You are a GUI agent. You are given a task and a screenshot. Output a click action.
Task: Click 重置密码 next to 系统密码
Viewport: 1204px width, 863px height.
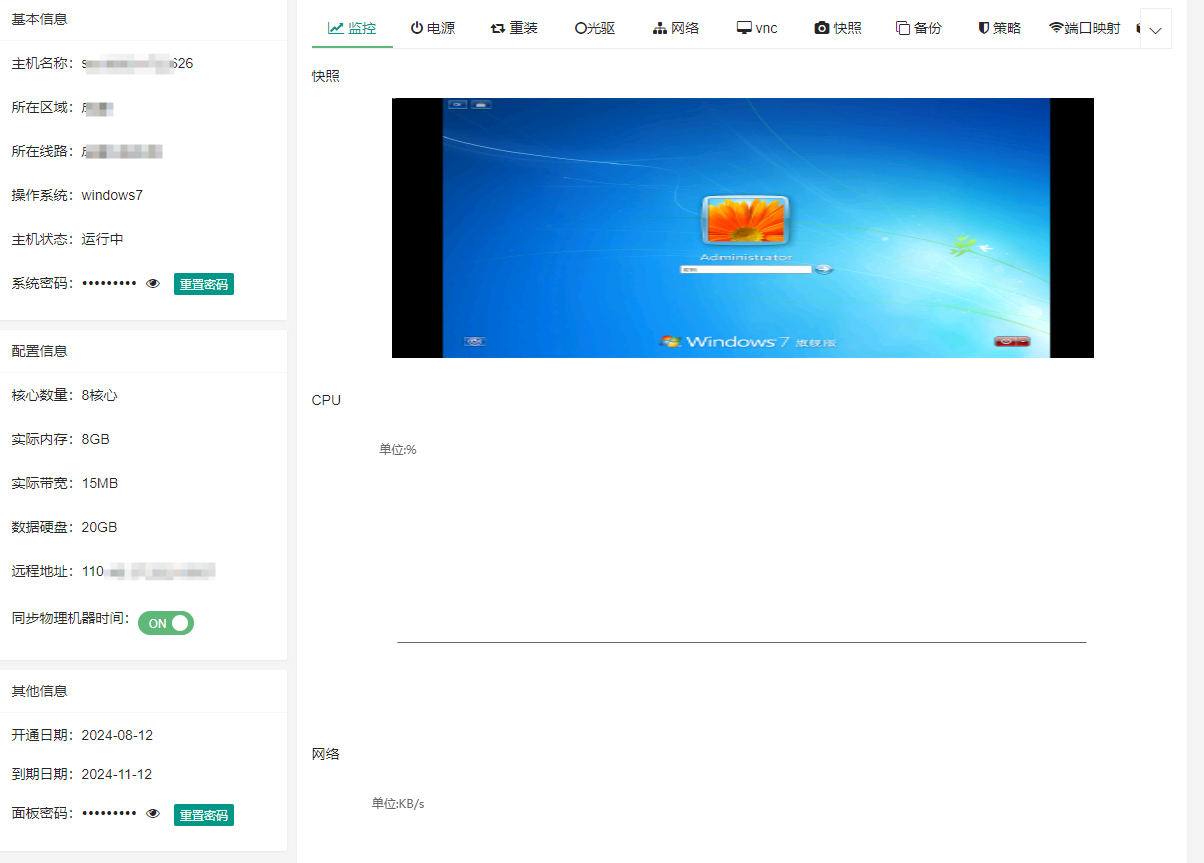204,284
